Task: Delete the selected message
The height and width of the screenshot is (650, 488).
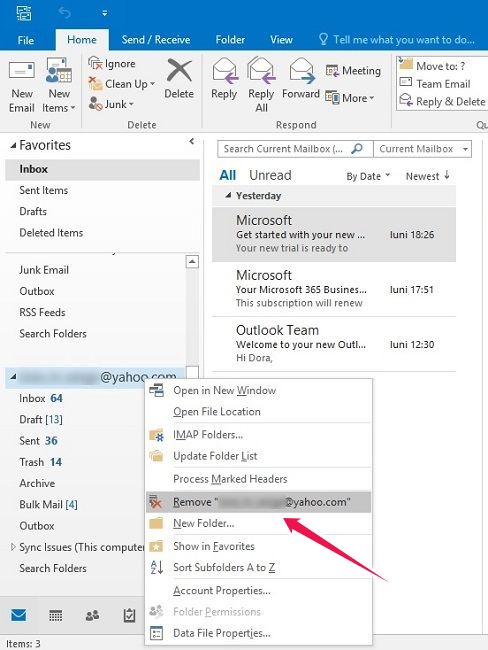Action: point(179,79)
